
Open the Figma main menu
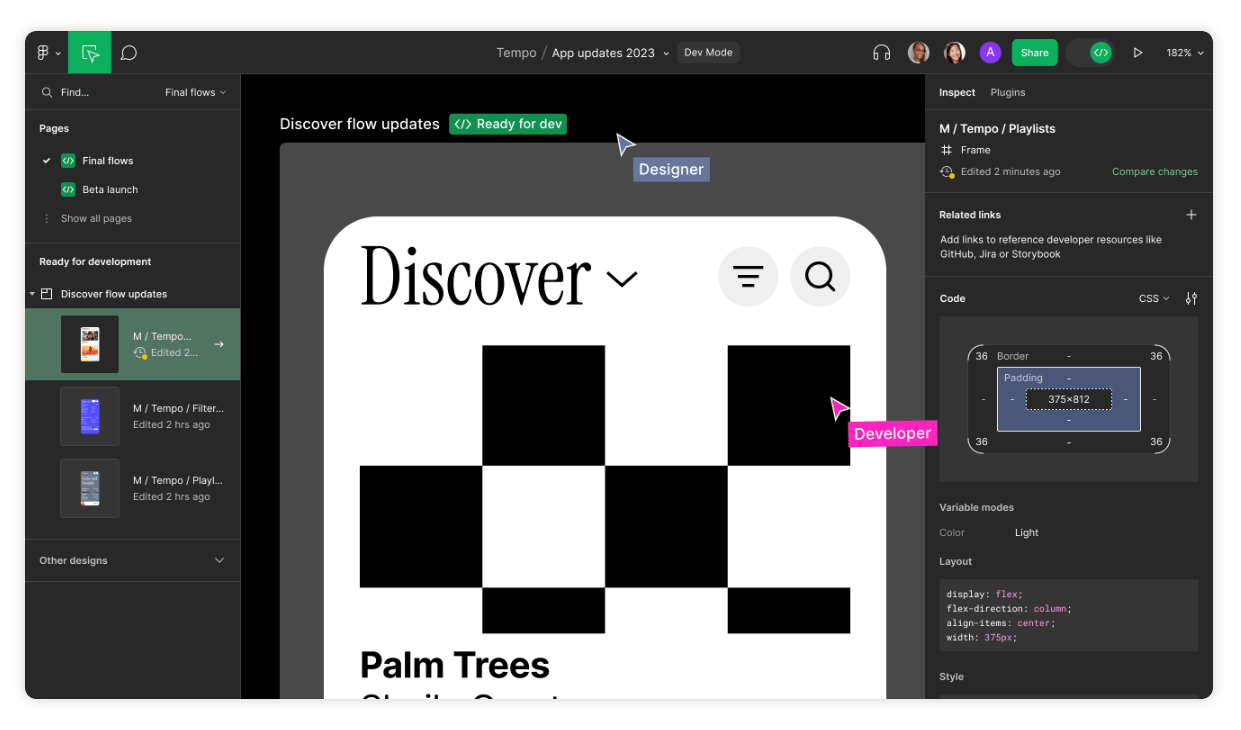(47, 53)
